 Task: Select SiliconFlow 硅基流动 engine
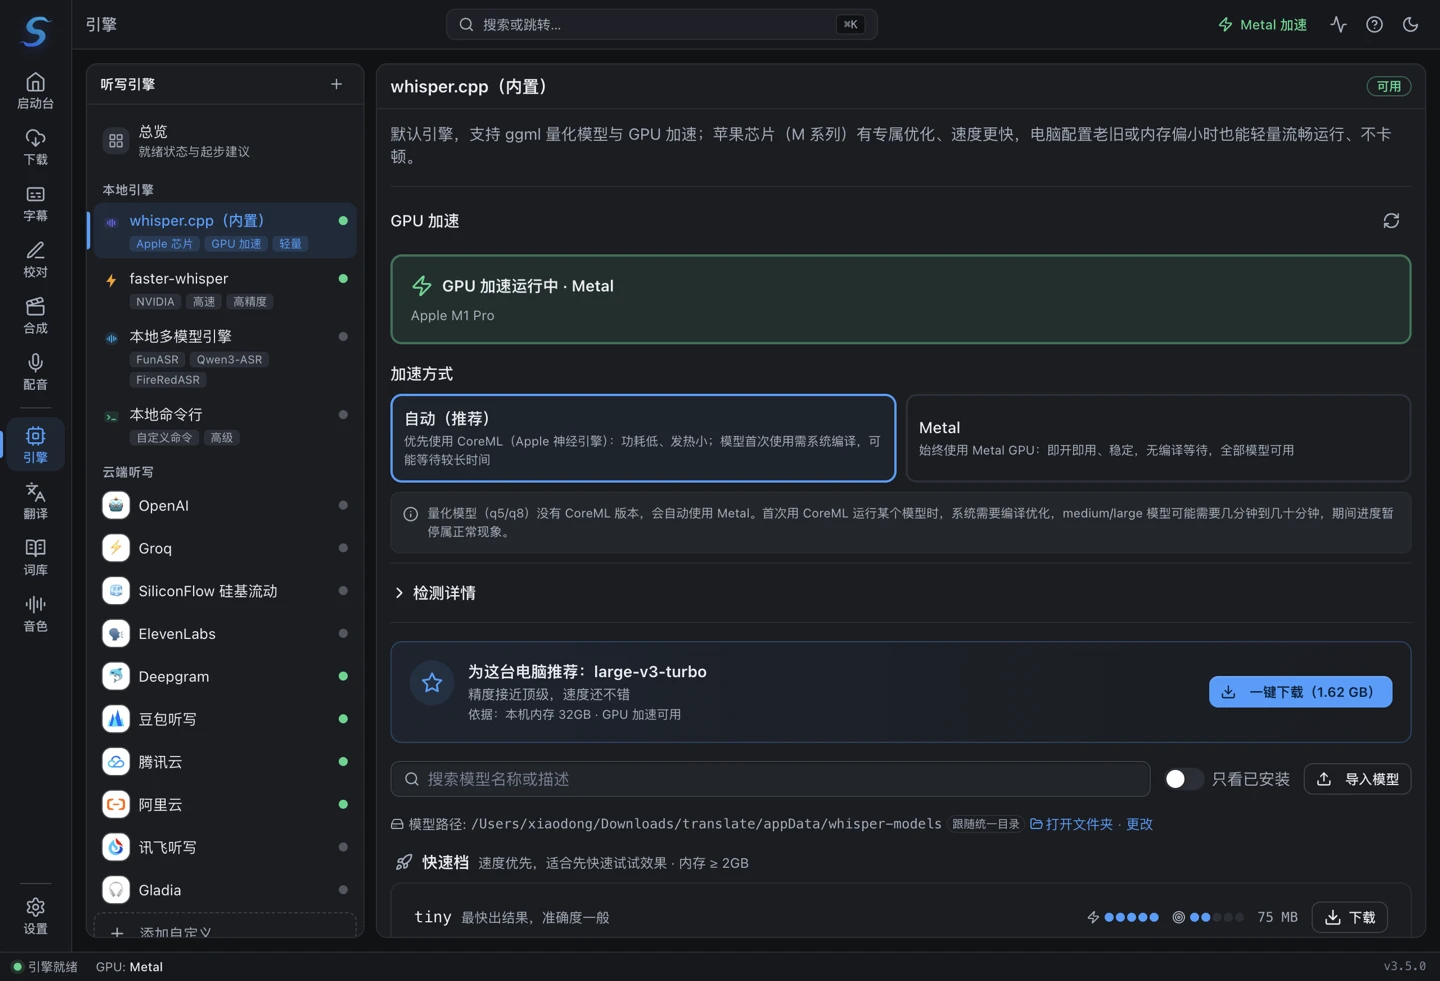226,591
